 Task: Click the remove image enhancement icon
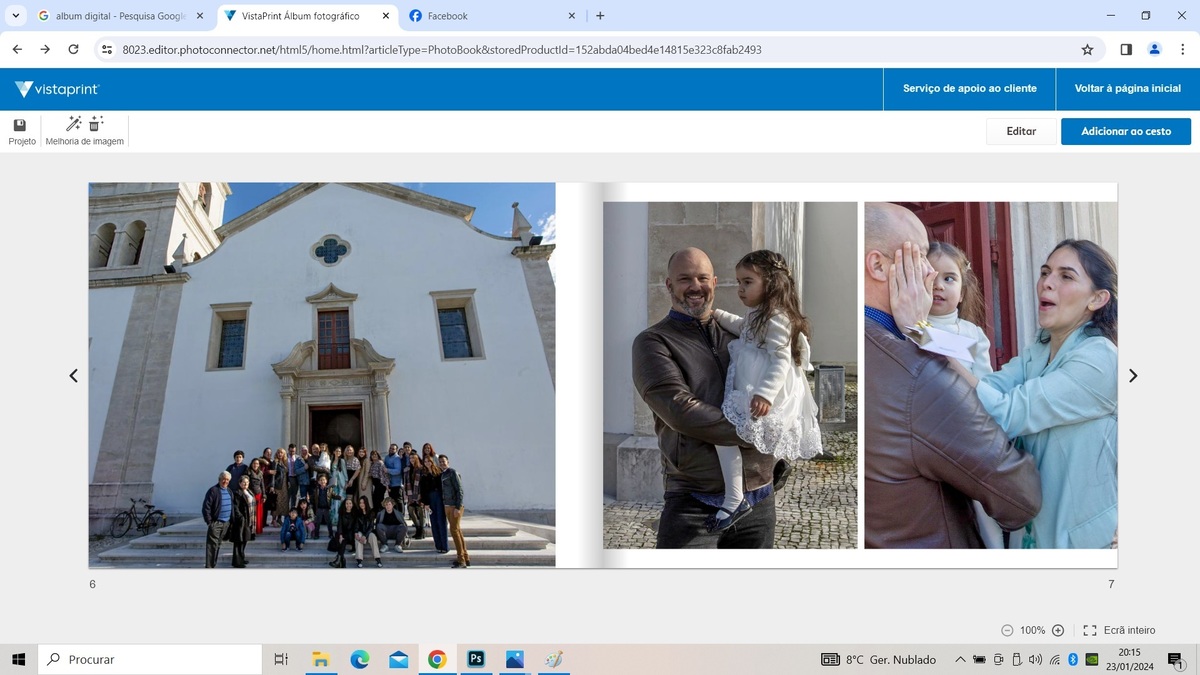point(96,124)
